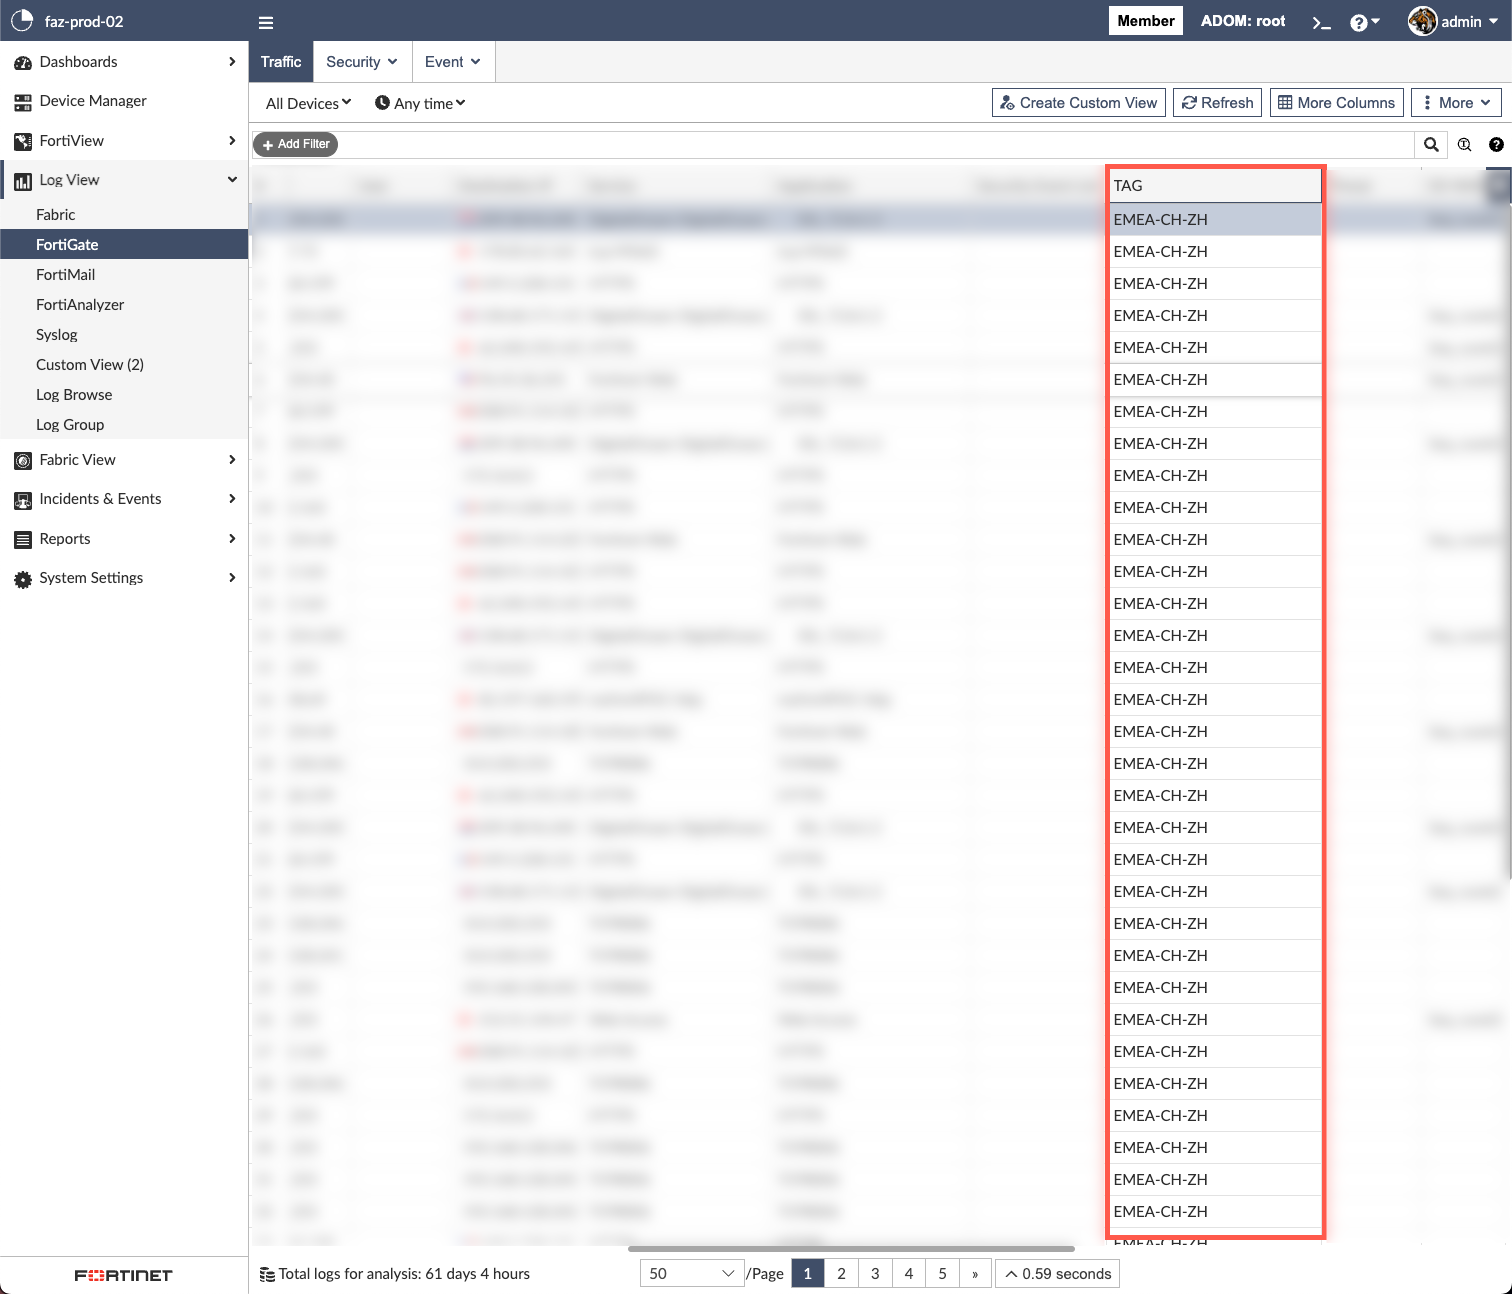Click the hamburger menu toggle icon
1512x1294 pixels.
tap(265, 22)
